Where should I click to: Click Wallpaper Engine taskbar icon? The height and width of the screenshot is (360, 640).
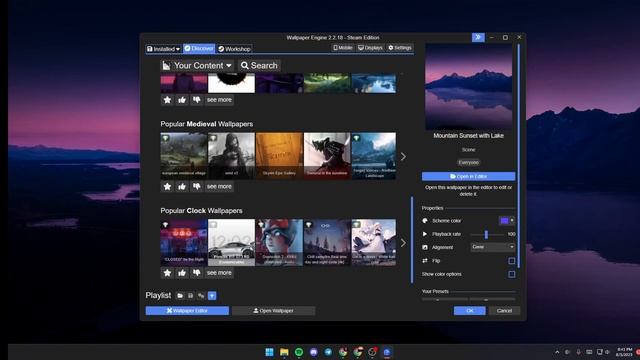click(x=387, y=352)
